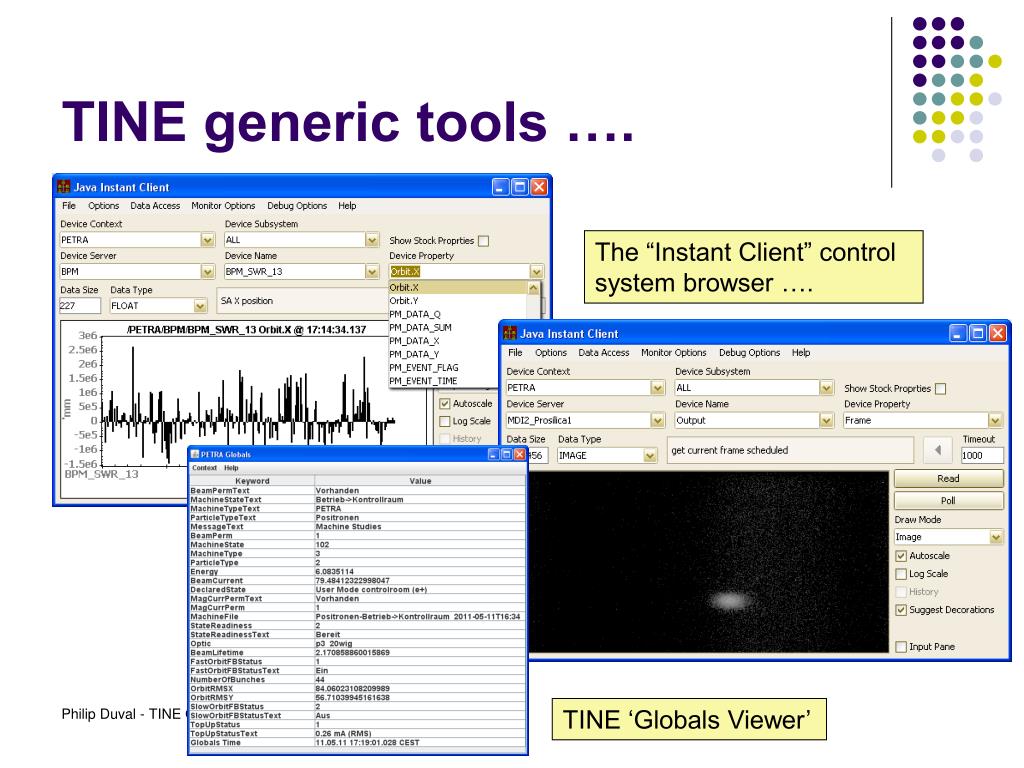Select the MachineStateText row

358,500
